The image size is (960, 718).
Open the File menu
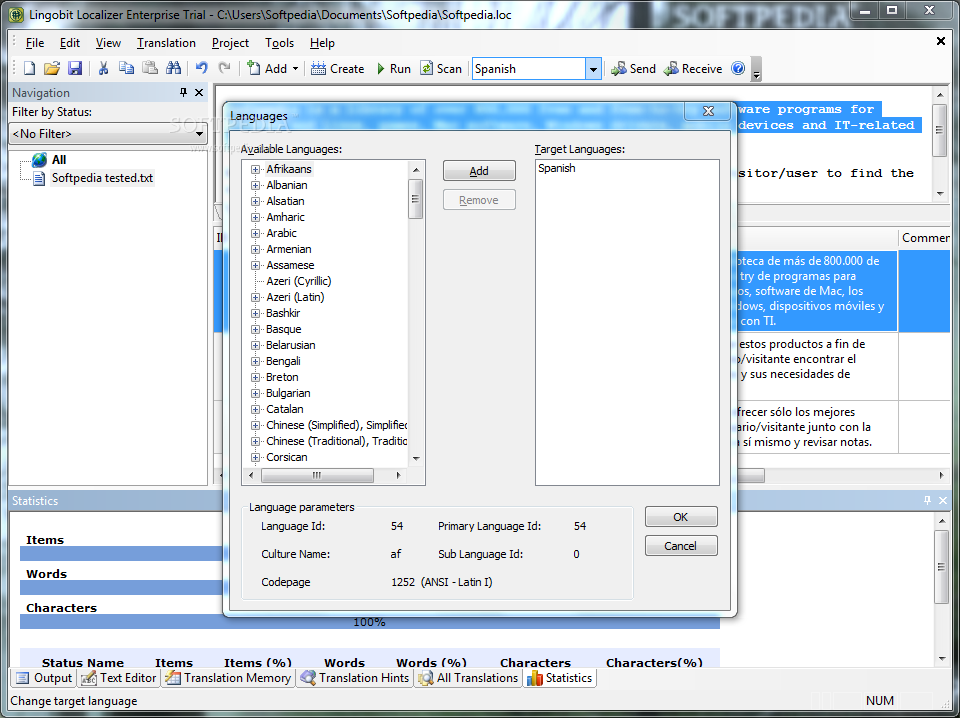[x=34, y=43]
